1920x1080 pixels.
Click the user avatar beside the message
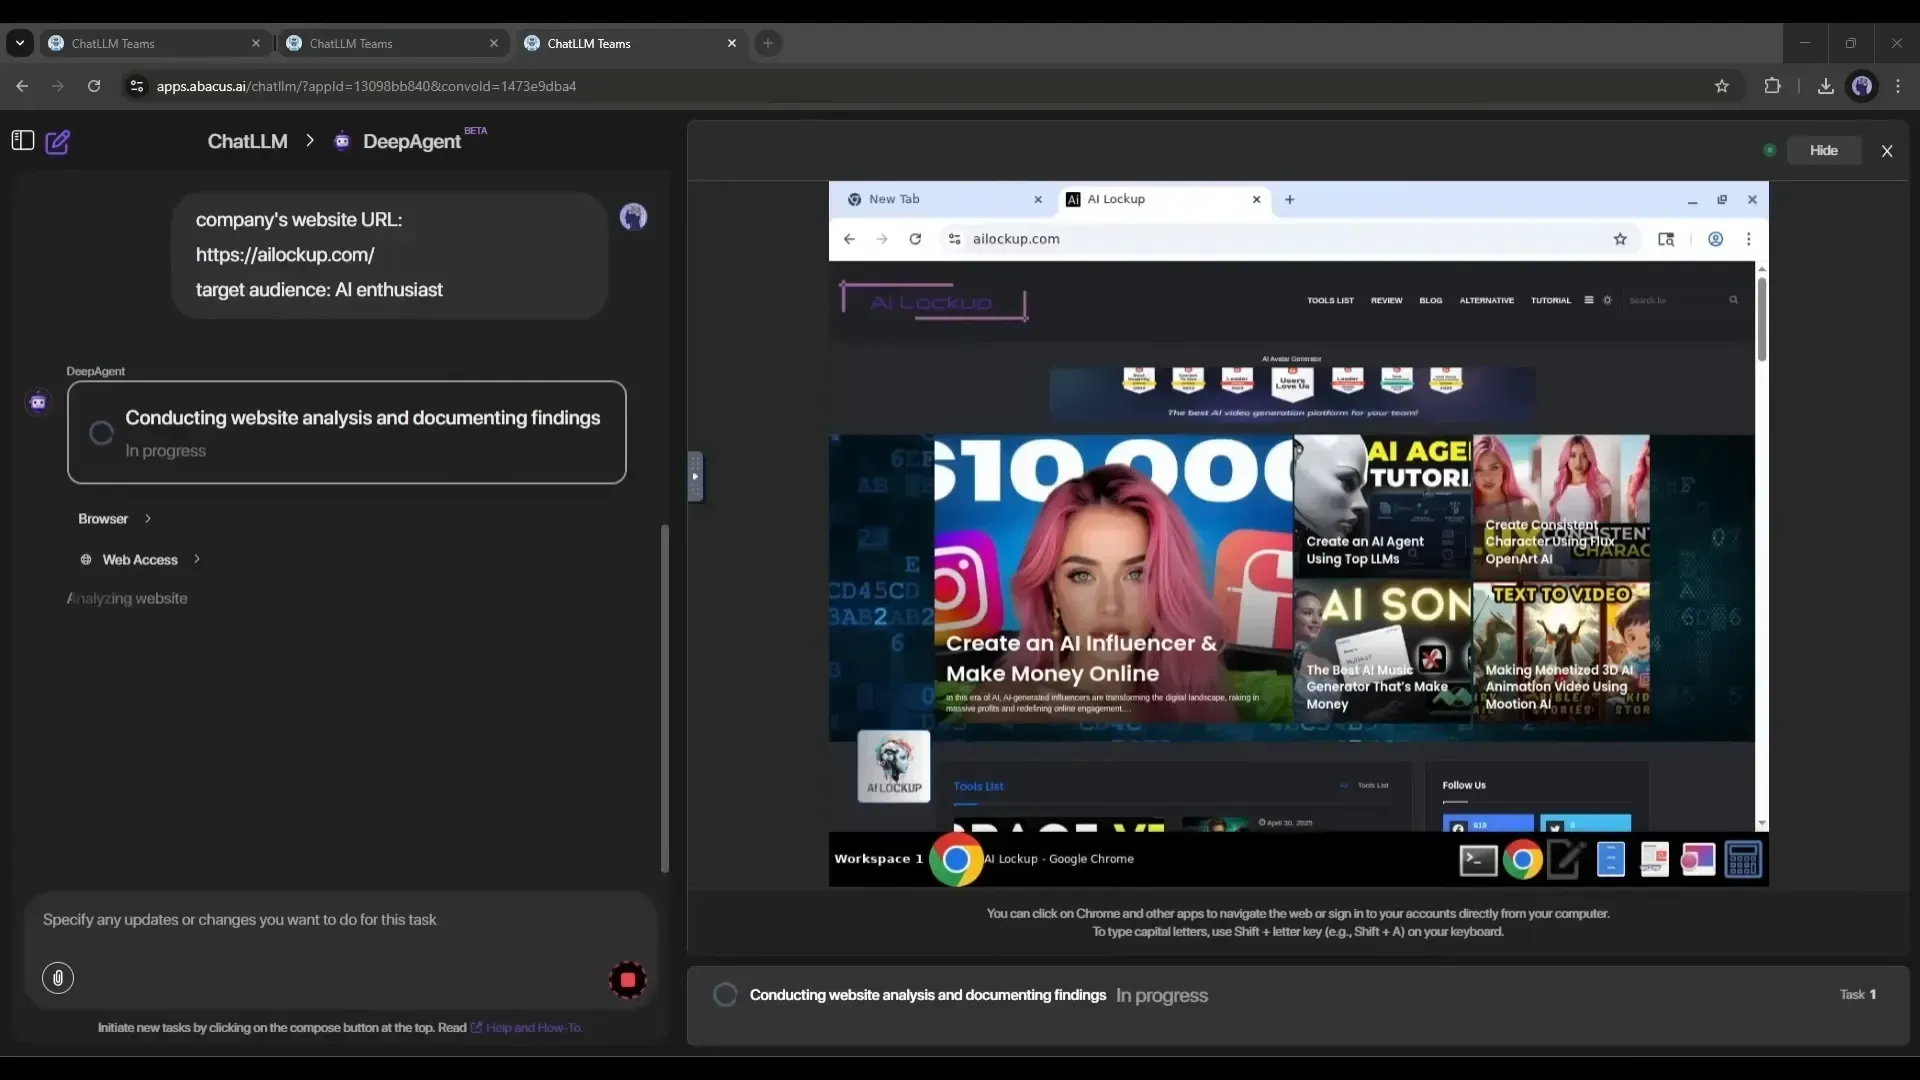click(x=633, y=217)
